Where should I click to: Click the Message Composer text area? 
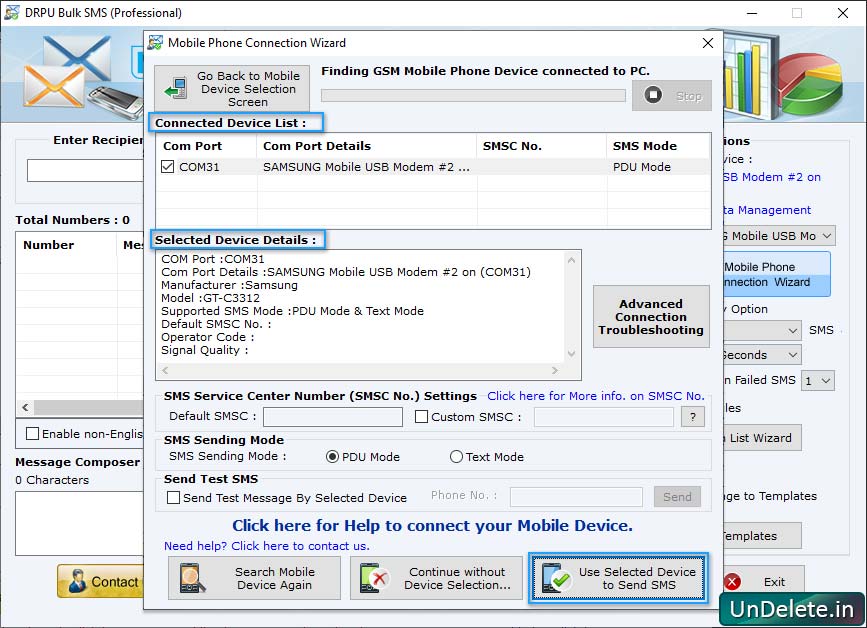[x=80, y=523]
